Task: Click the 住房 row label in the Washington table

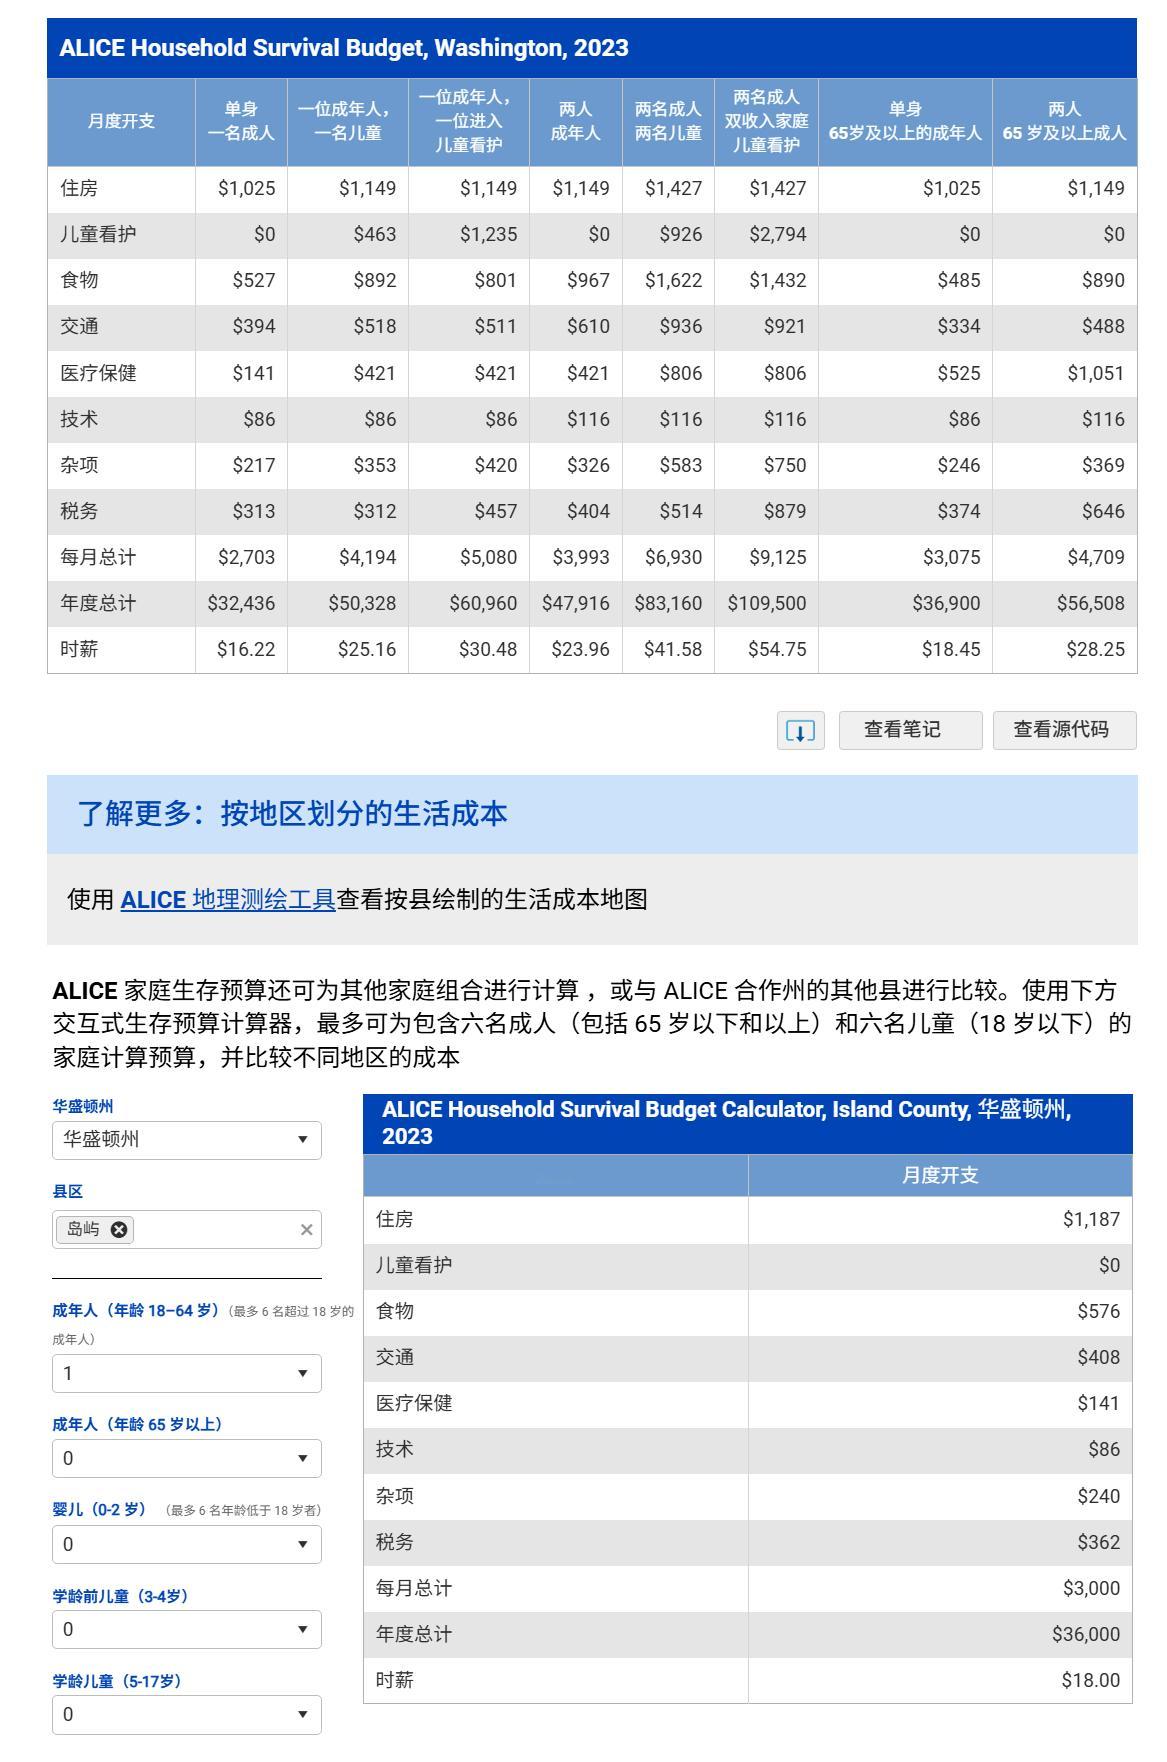Action: 79,188
